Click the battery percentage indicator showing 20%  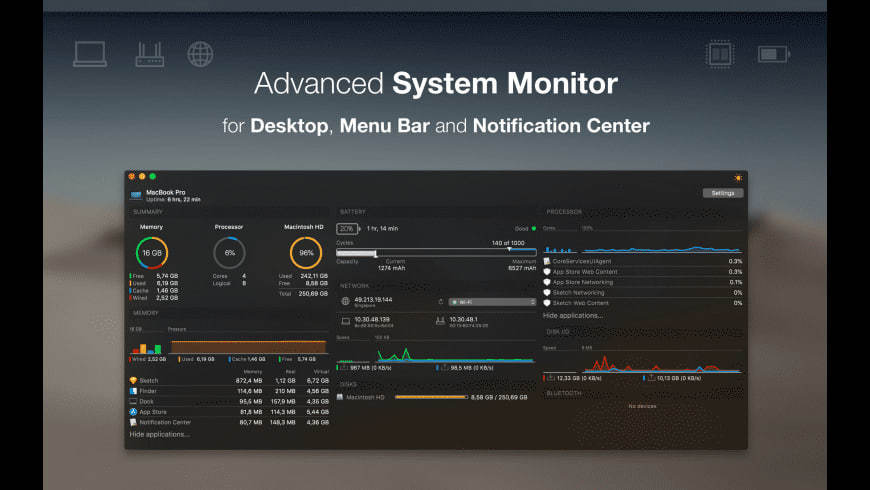click(347, 229)
